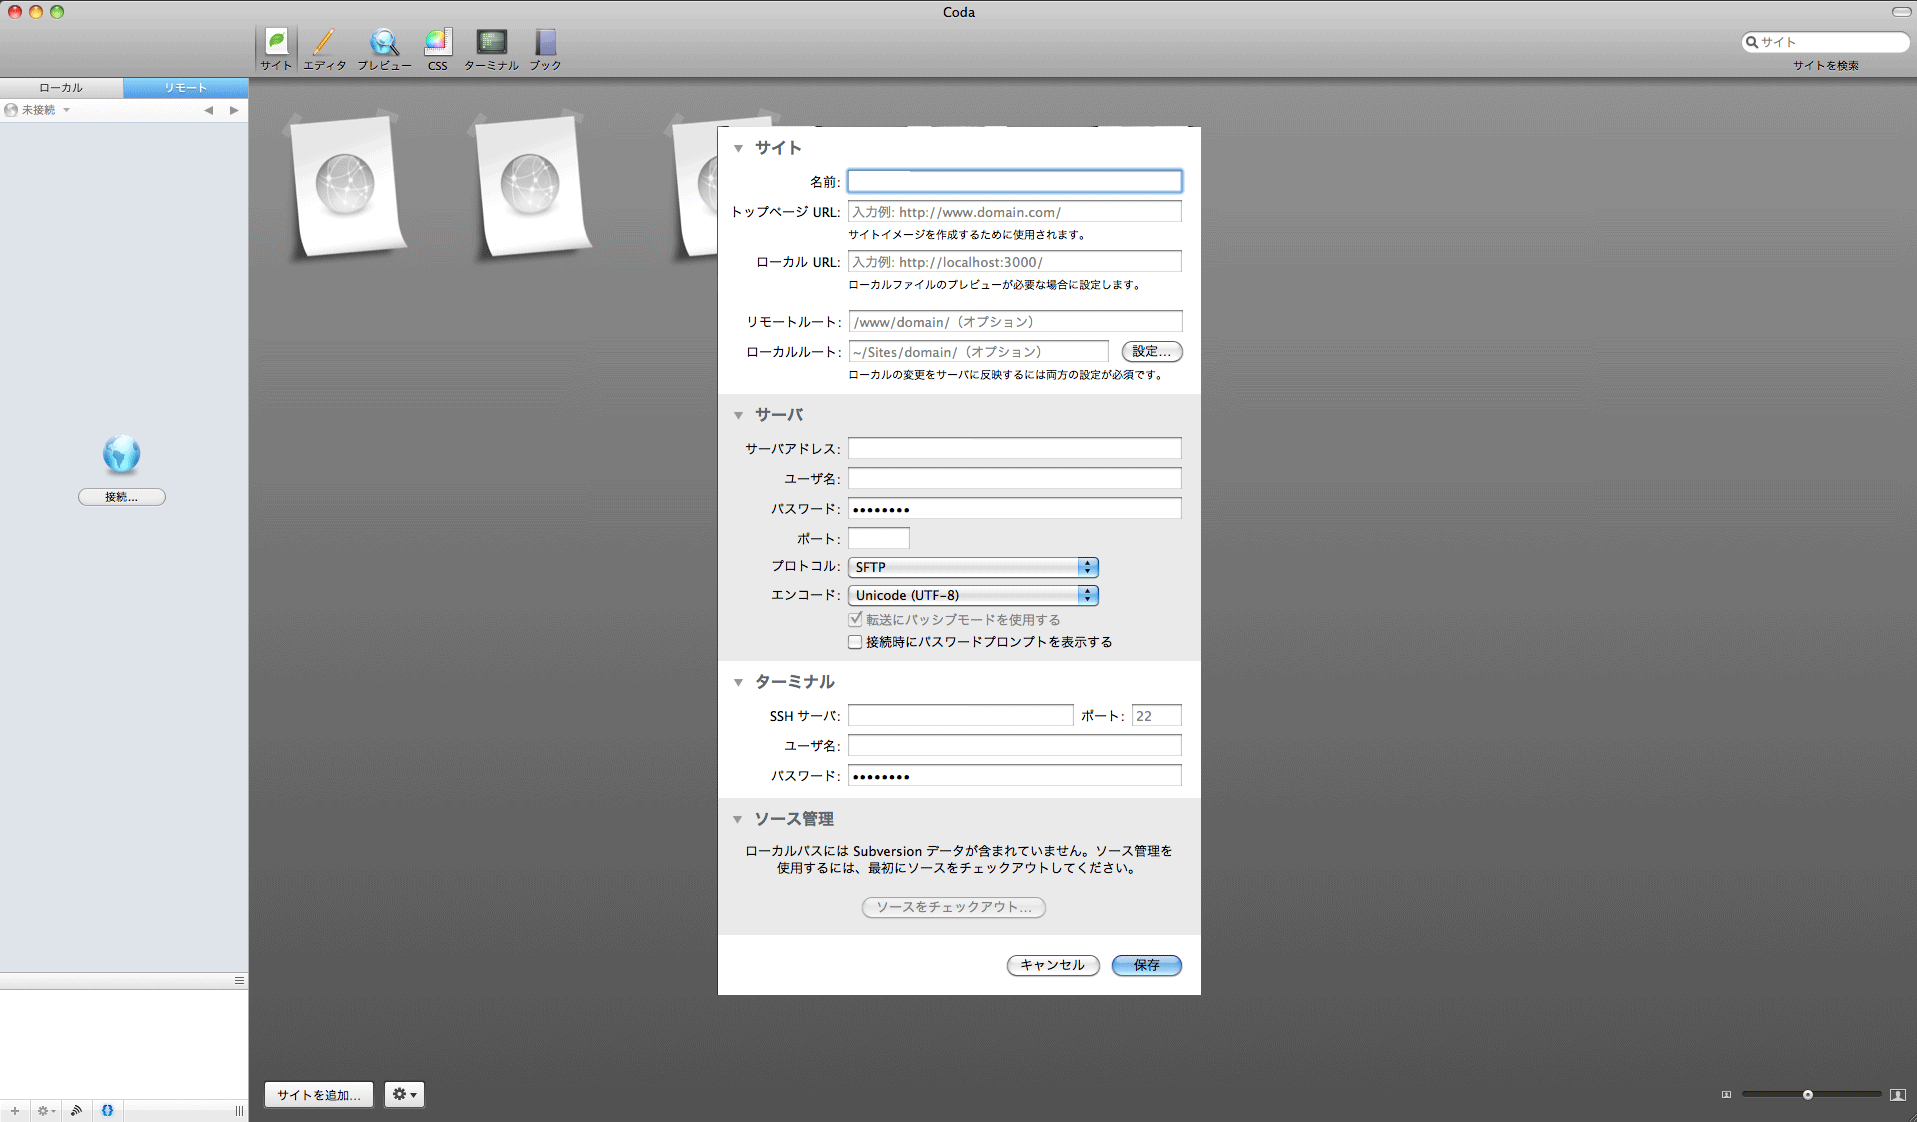Screen dimensions: 1917x1122
Task: Focus the 名前 name field
Action: [1015, 181]
